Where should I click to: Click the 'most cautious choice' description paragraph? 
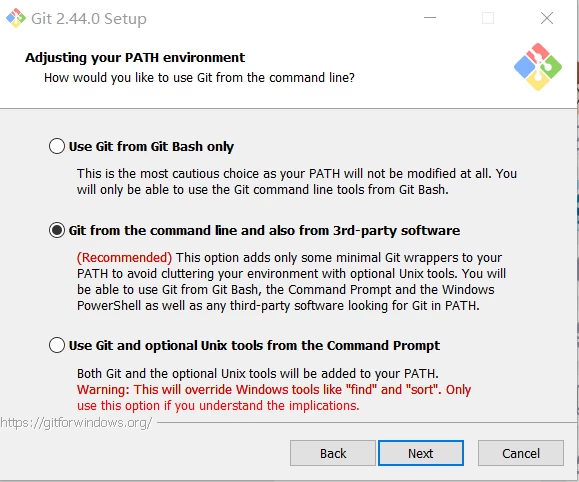297,181
